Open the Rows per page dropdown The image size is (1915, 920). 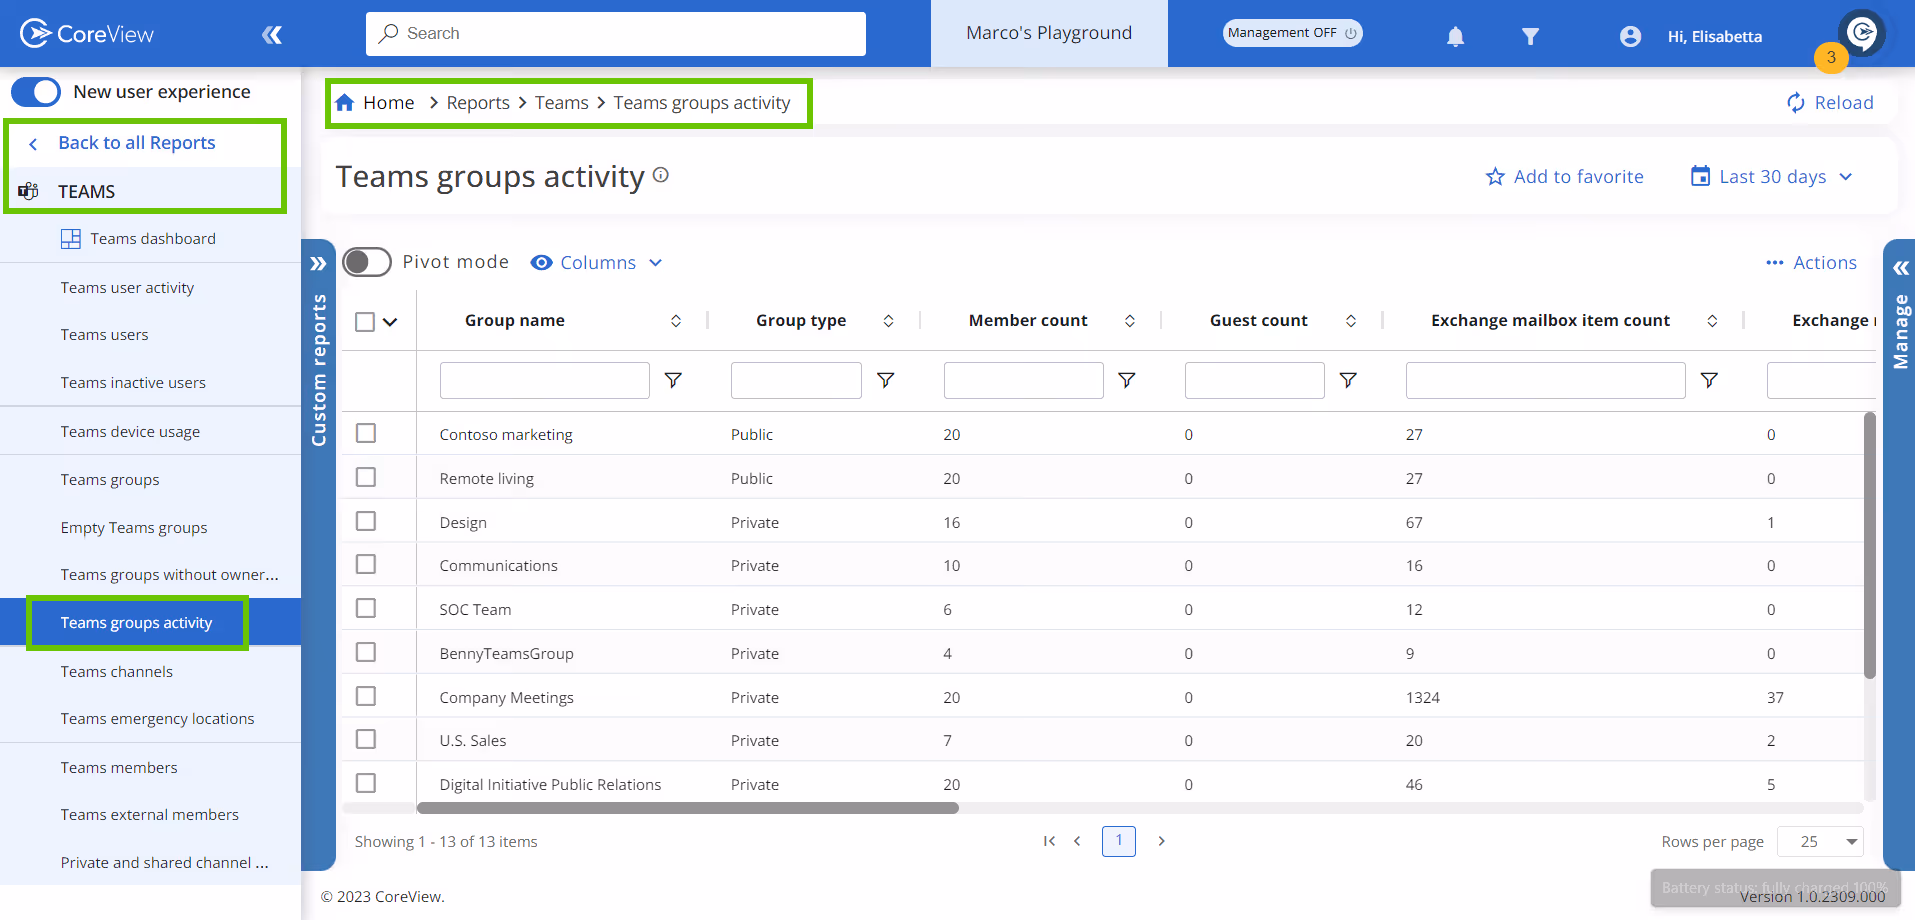pyautogui.click(x=1820, y=841)
